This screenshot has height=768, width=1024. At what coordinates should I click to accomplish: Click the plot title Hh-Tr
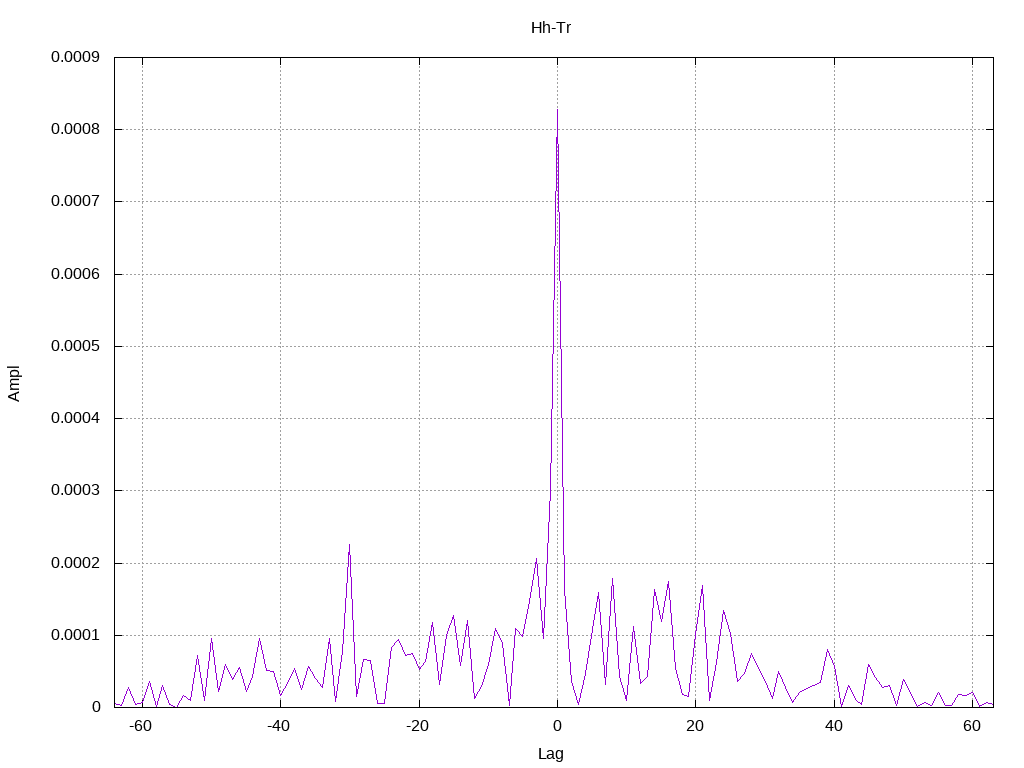pos(551,28)
